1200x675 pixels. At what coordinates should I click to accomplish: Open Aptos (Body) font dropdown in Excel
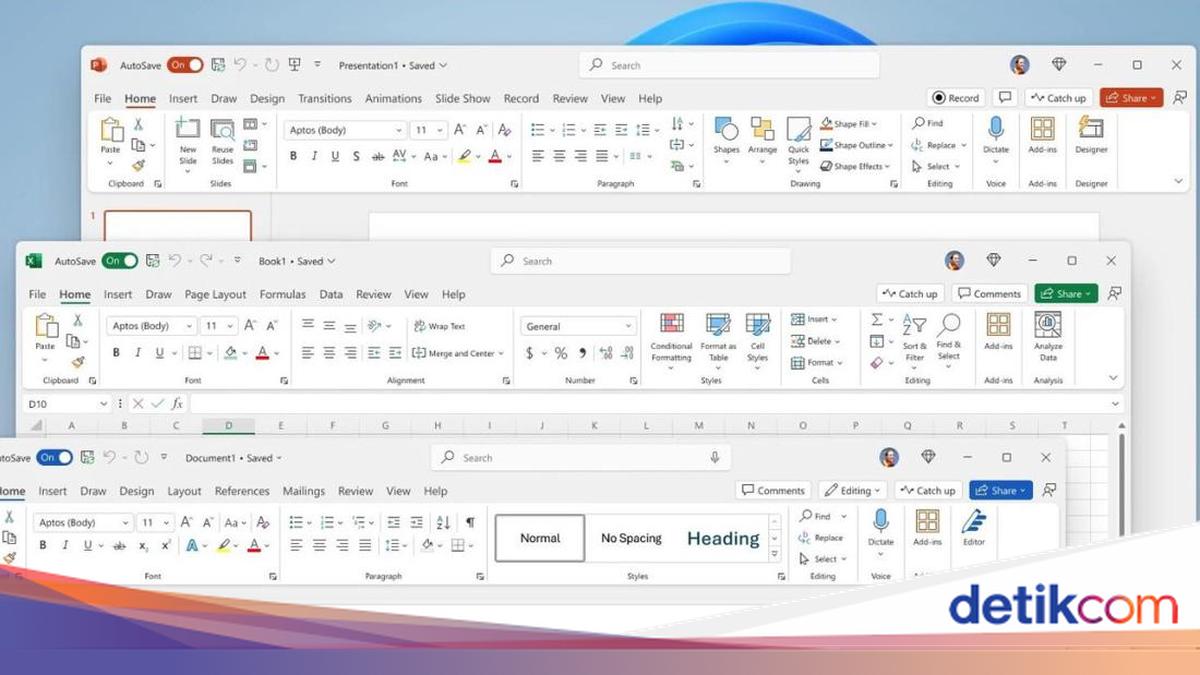pos(187,326)
